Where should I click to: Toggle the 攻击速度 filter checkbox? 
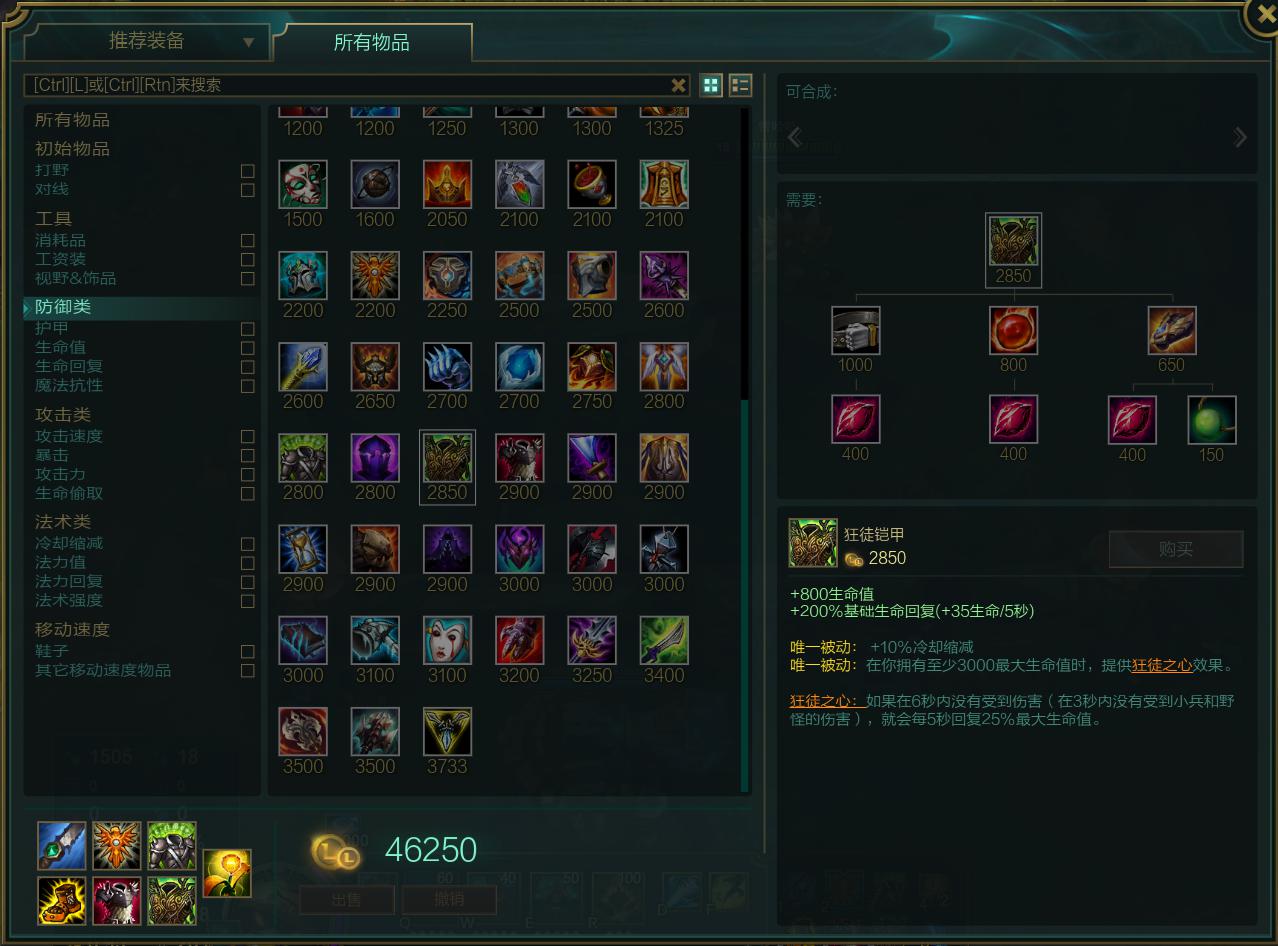point(248,437)
